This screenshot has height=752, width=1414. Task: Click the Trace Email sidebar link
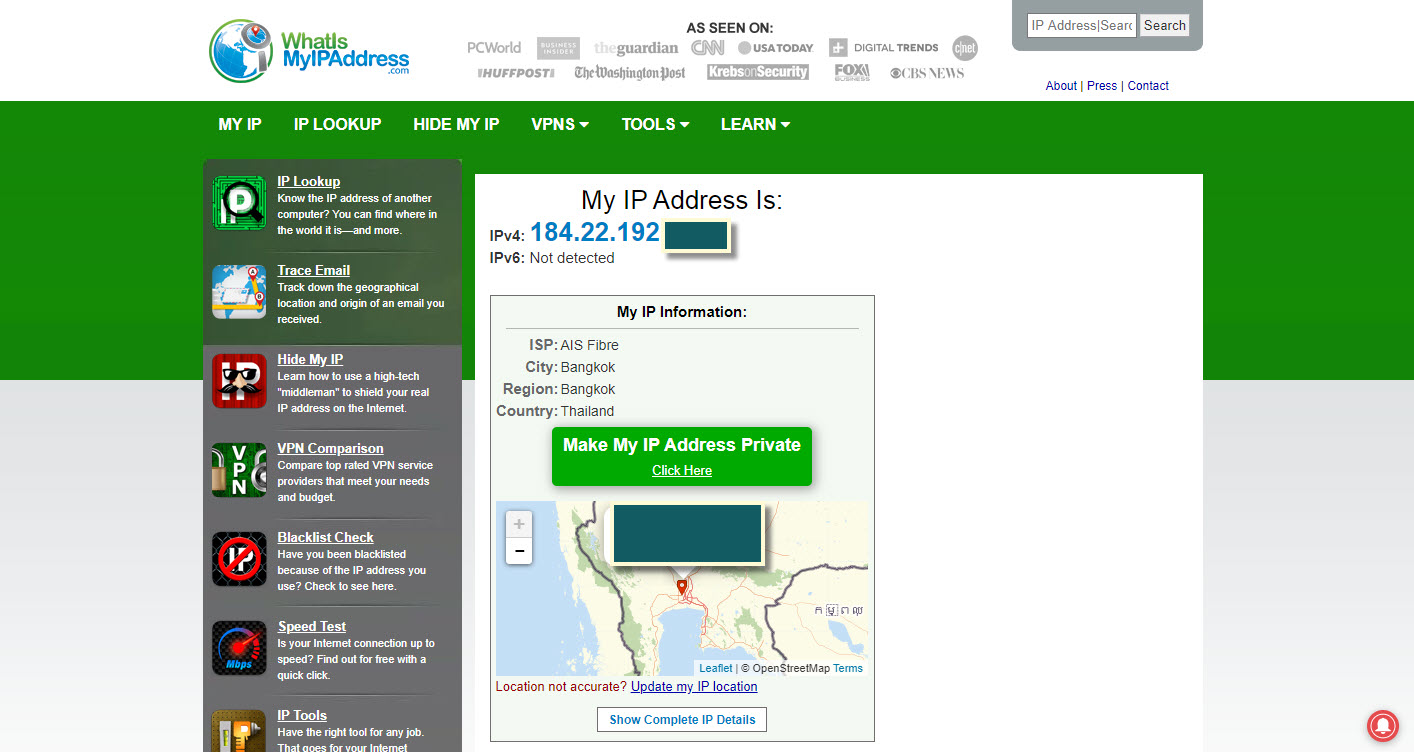313,270
